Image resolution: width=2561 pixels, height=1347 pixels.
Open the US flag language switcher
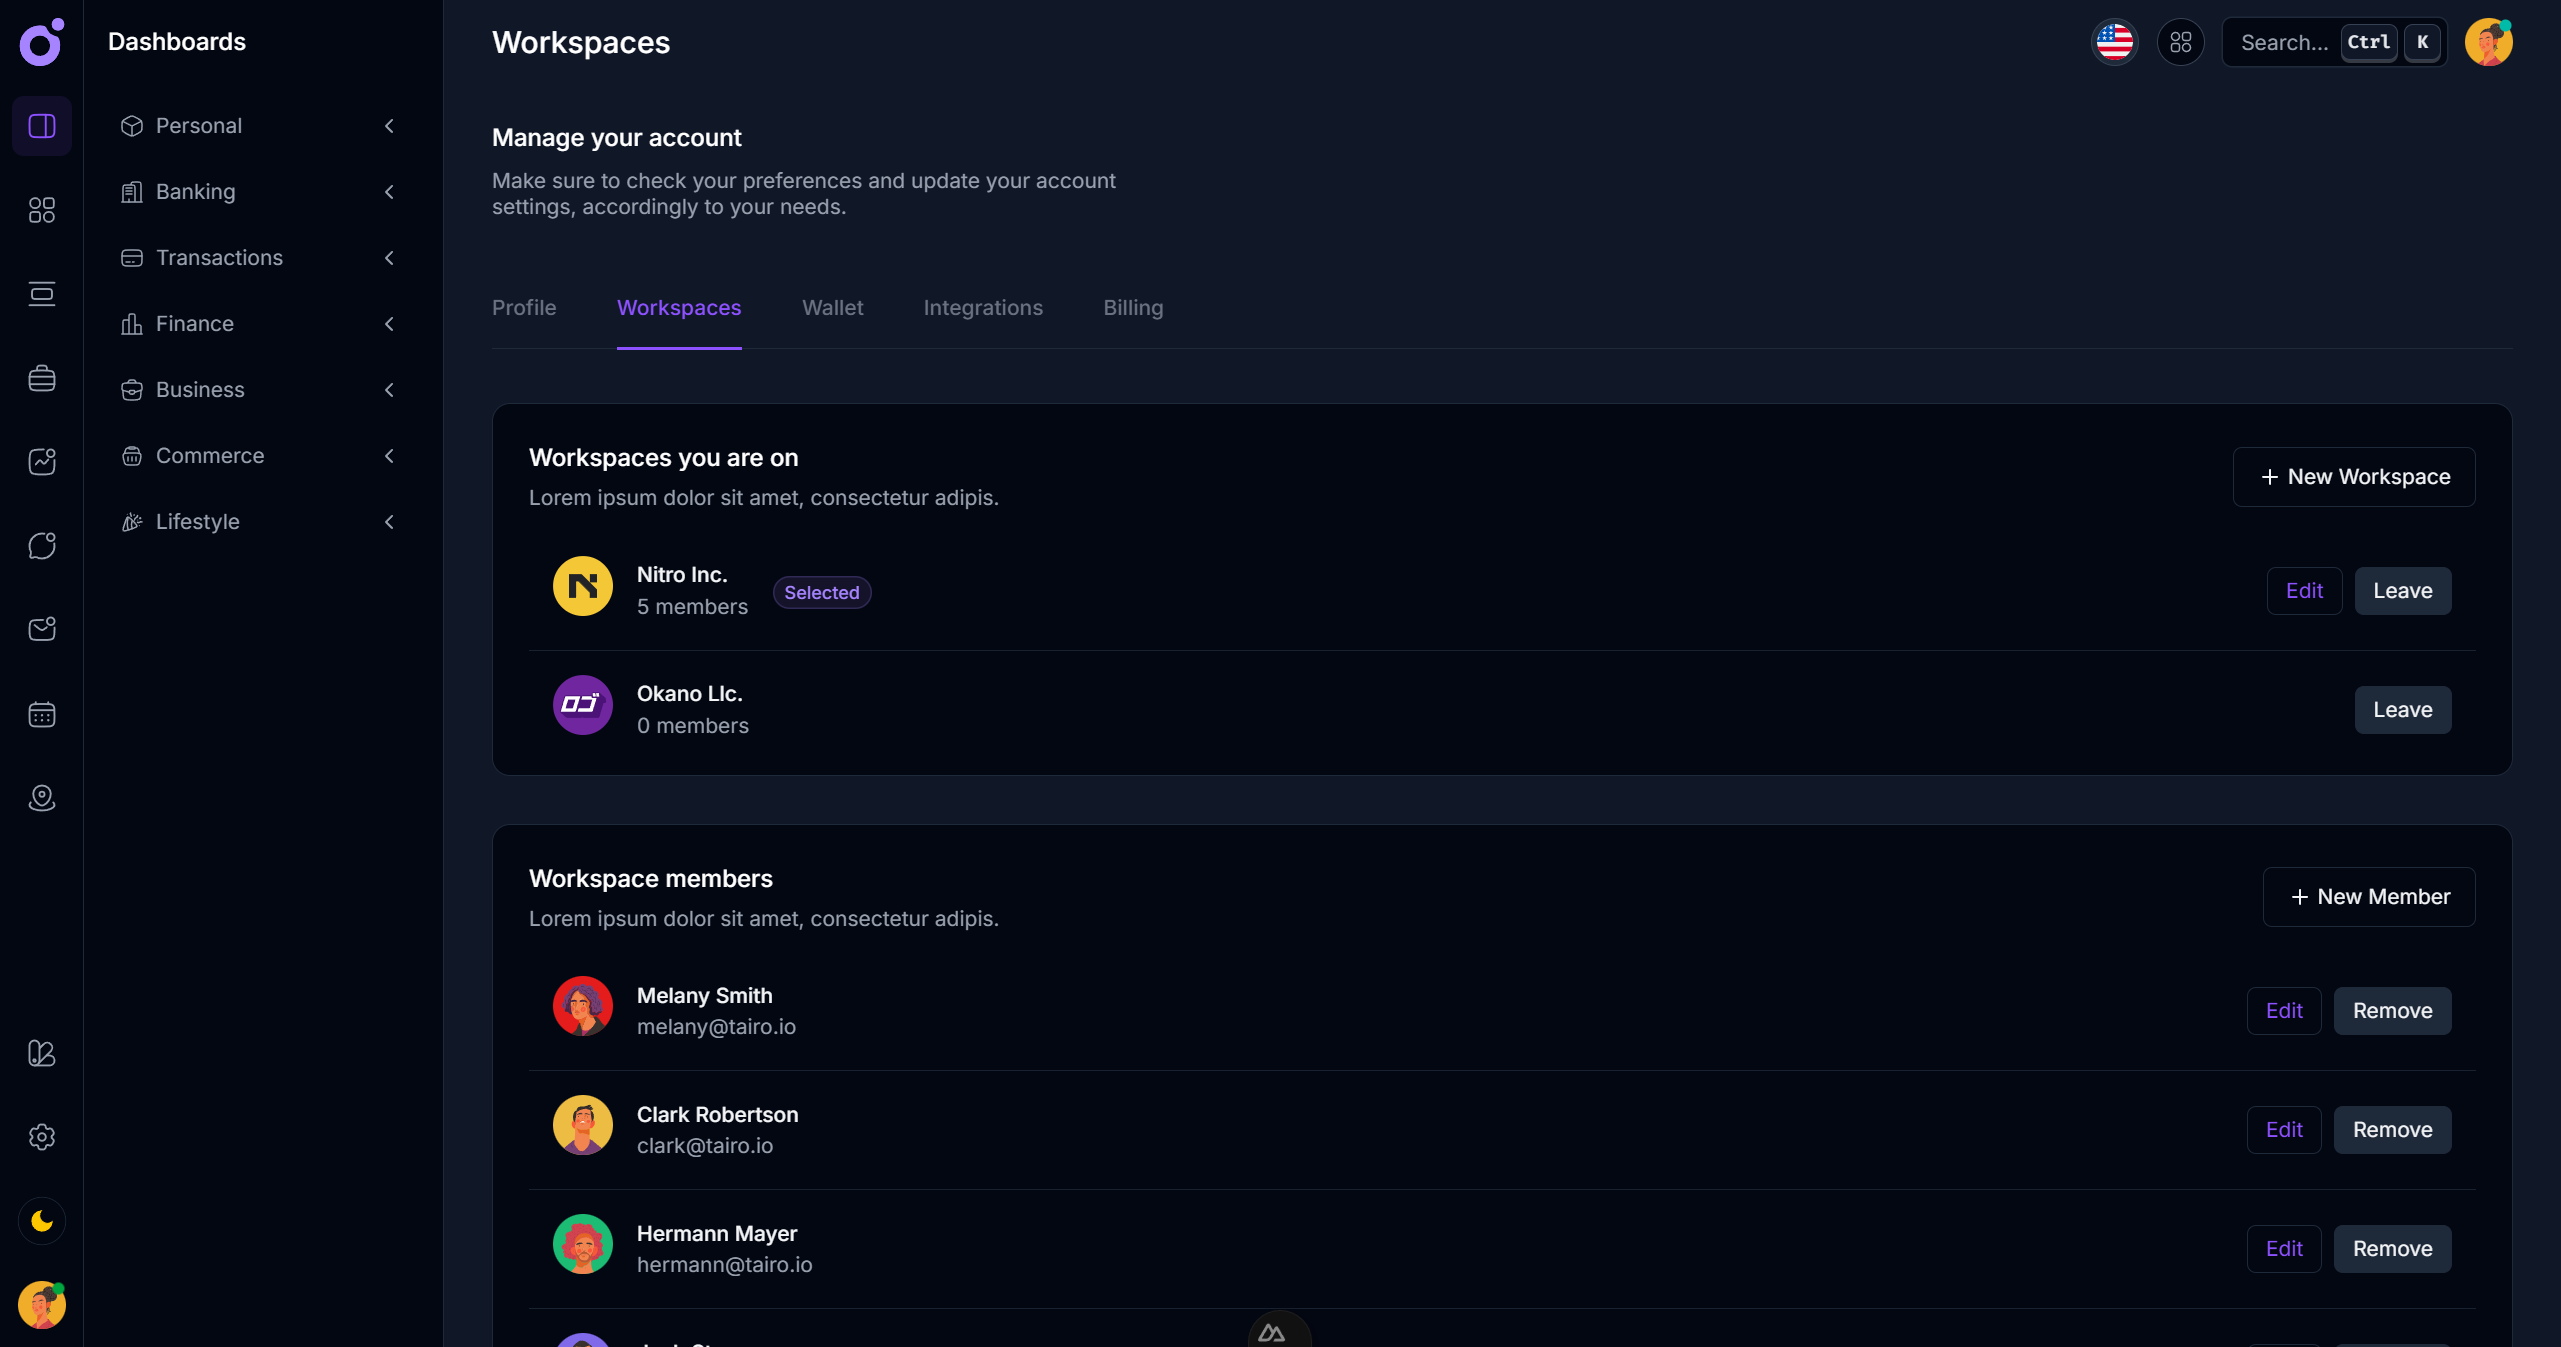pyautogui.click(x=2114, y=42)
